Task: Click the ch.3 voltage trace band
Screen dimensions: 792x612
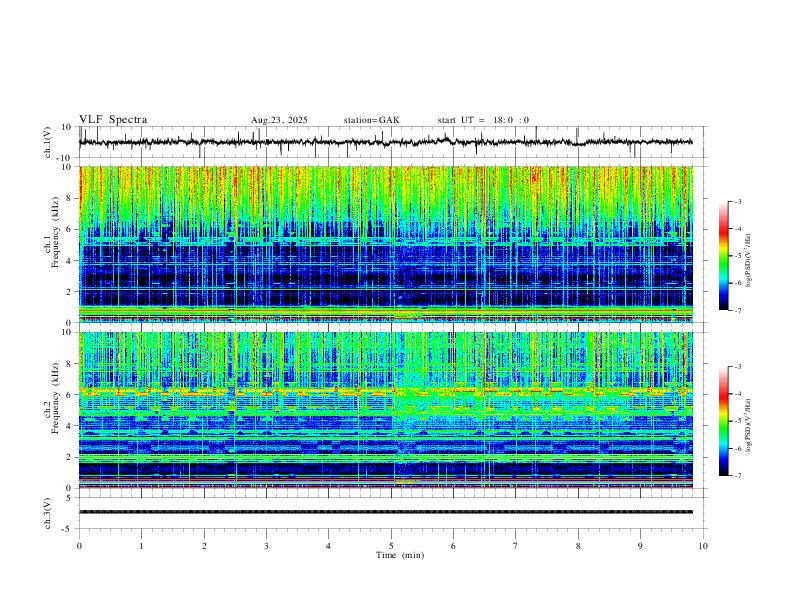Action: click(x=386, y=512)
